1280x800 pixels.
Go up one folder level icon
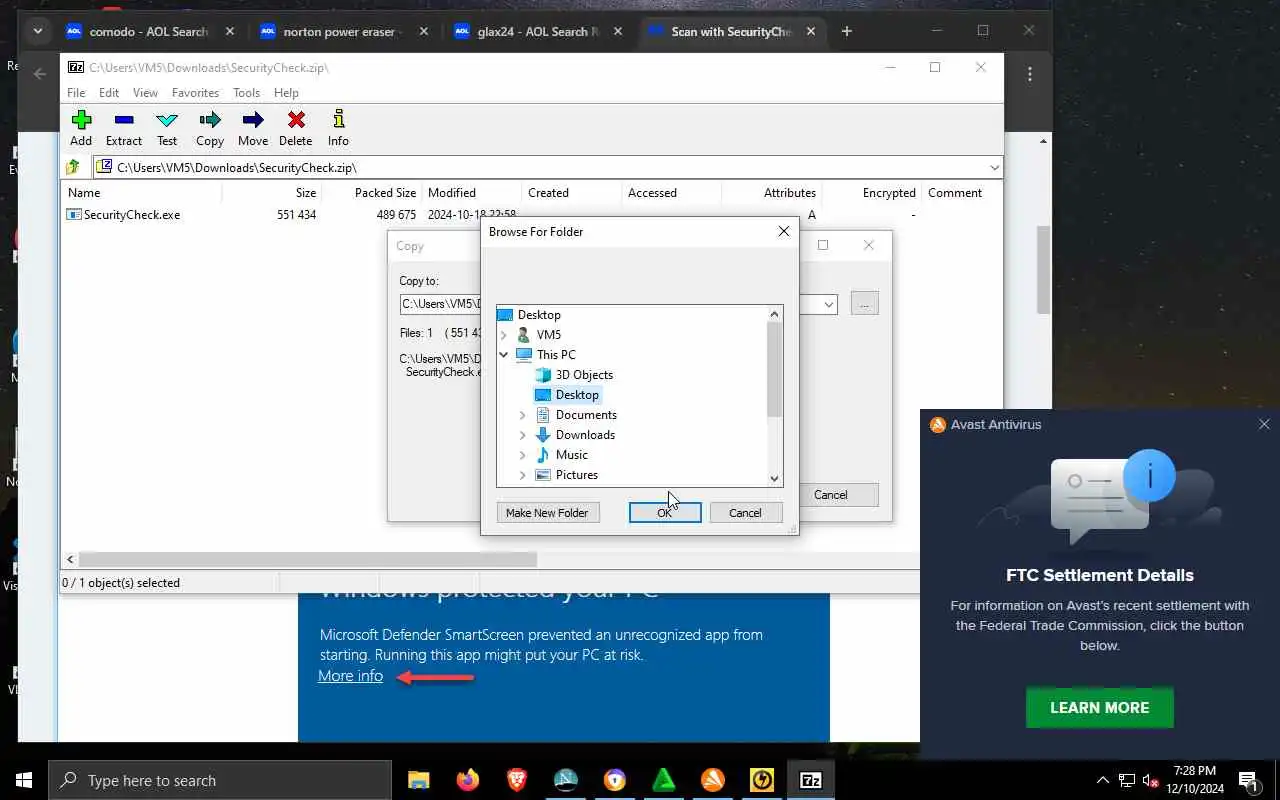[73, 168]
